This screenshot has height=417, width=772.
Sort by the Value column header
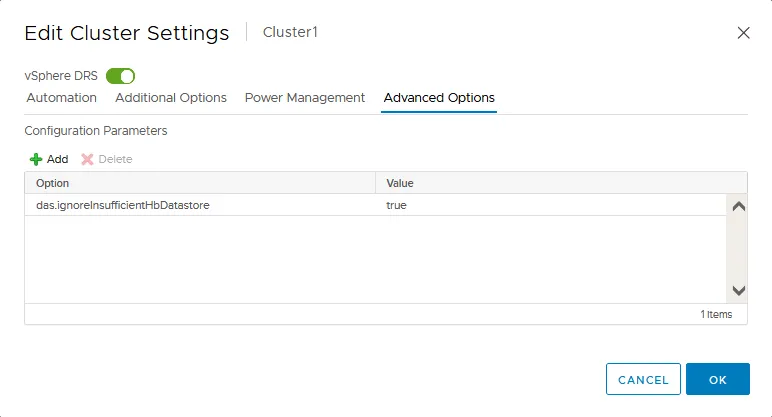tap(560, 183)
